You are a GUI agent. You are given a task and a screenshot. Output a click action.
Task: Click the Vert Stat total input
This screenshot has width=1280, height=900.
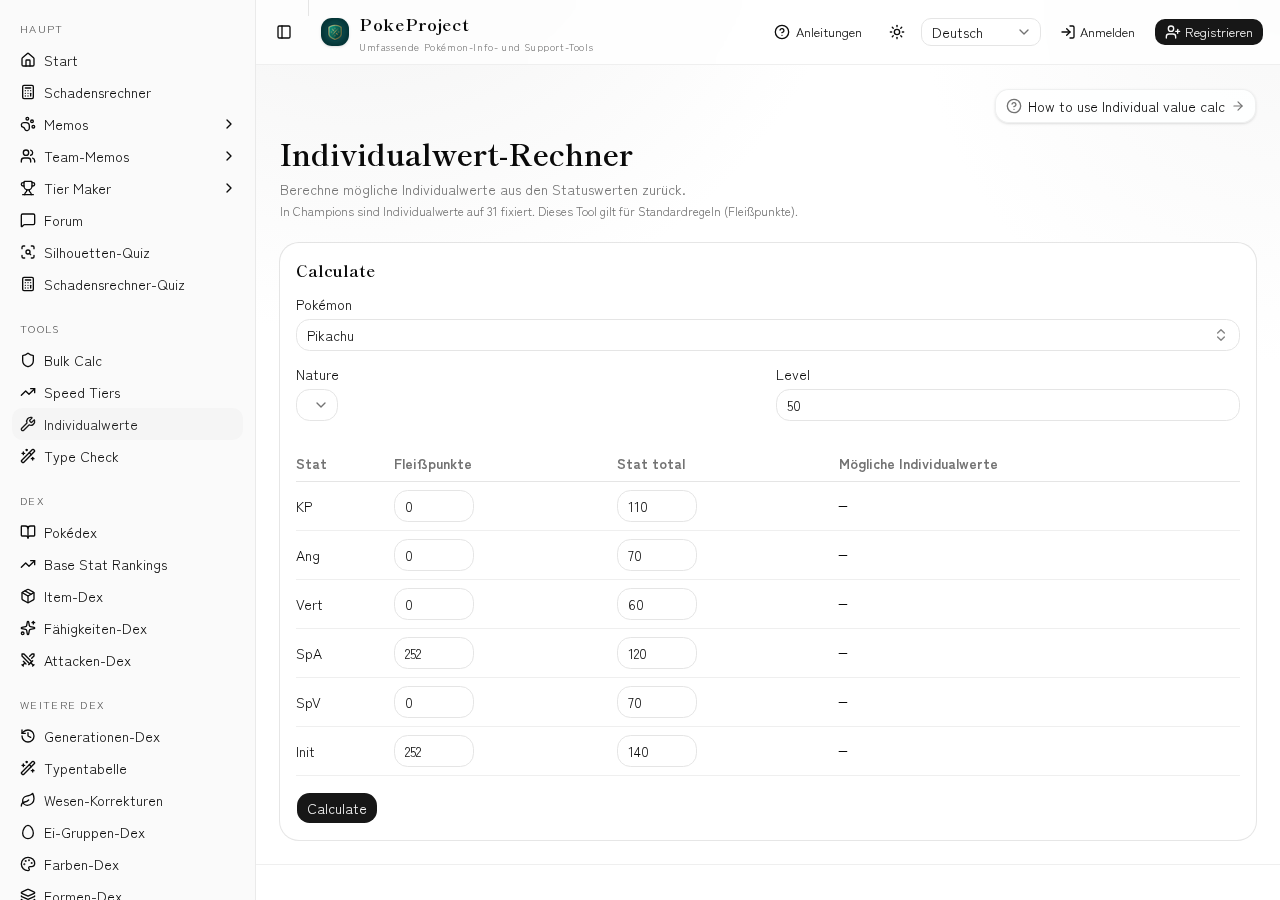pos(657,604)
